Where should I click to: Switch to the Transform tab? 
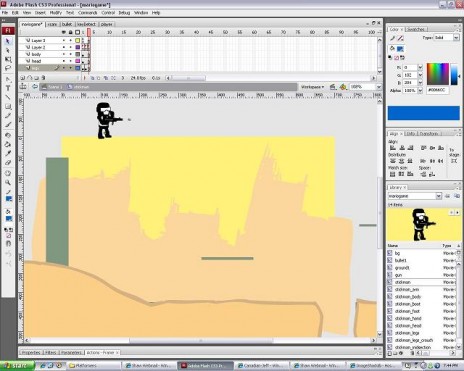[429, 134]
